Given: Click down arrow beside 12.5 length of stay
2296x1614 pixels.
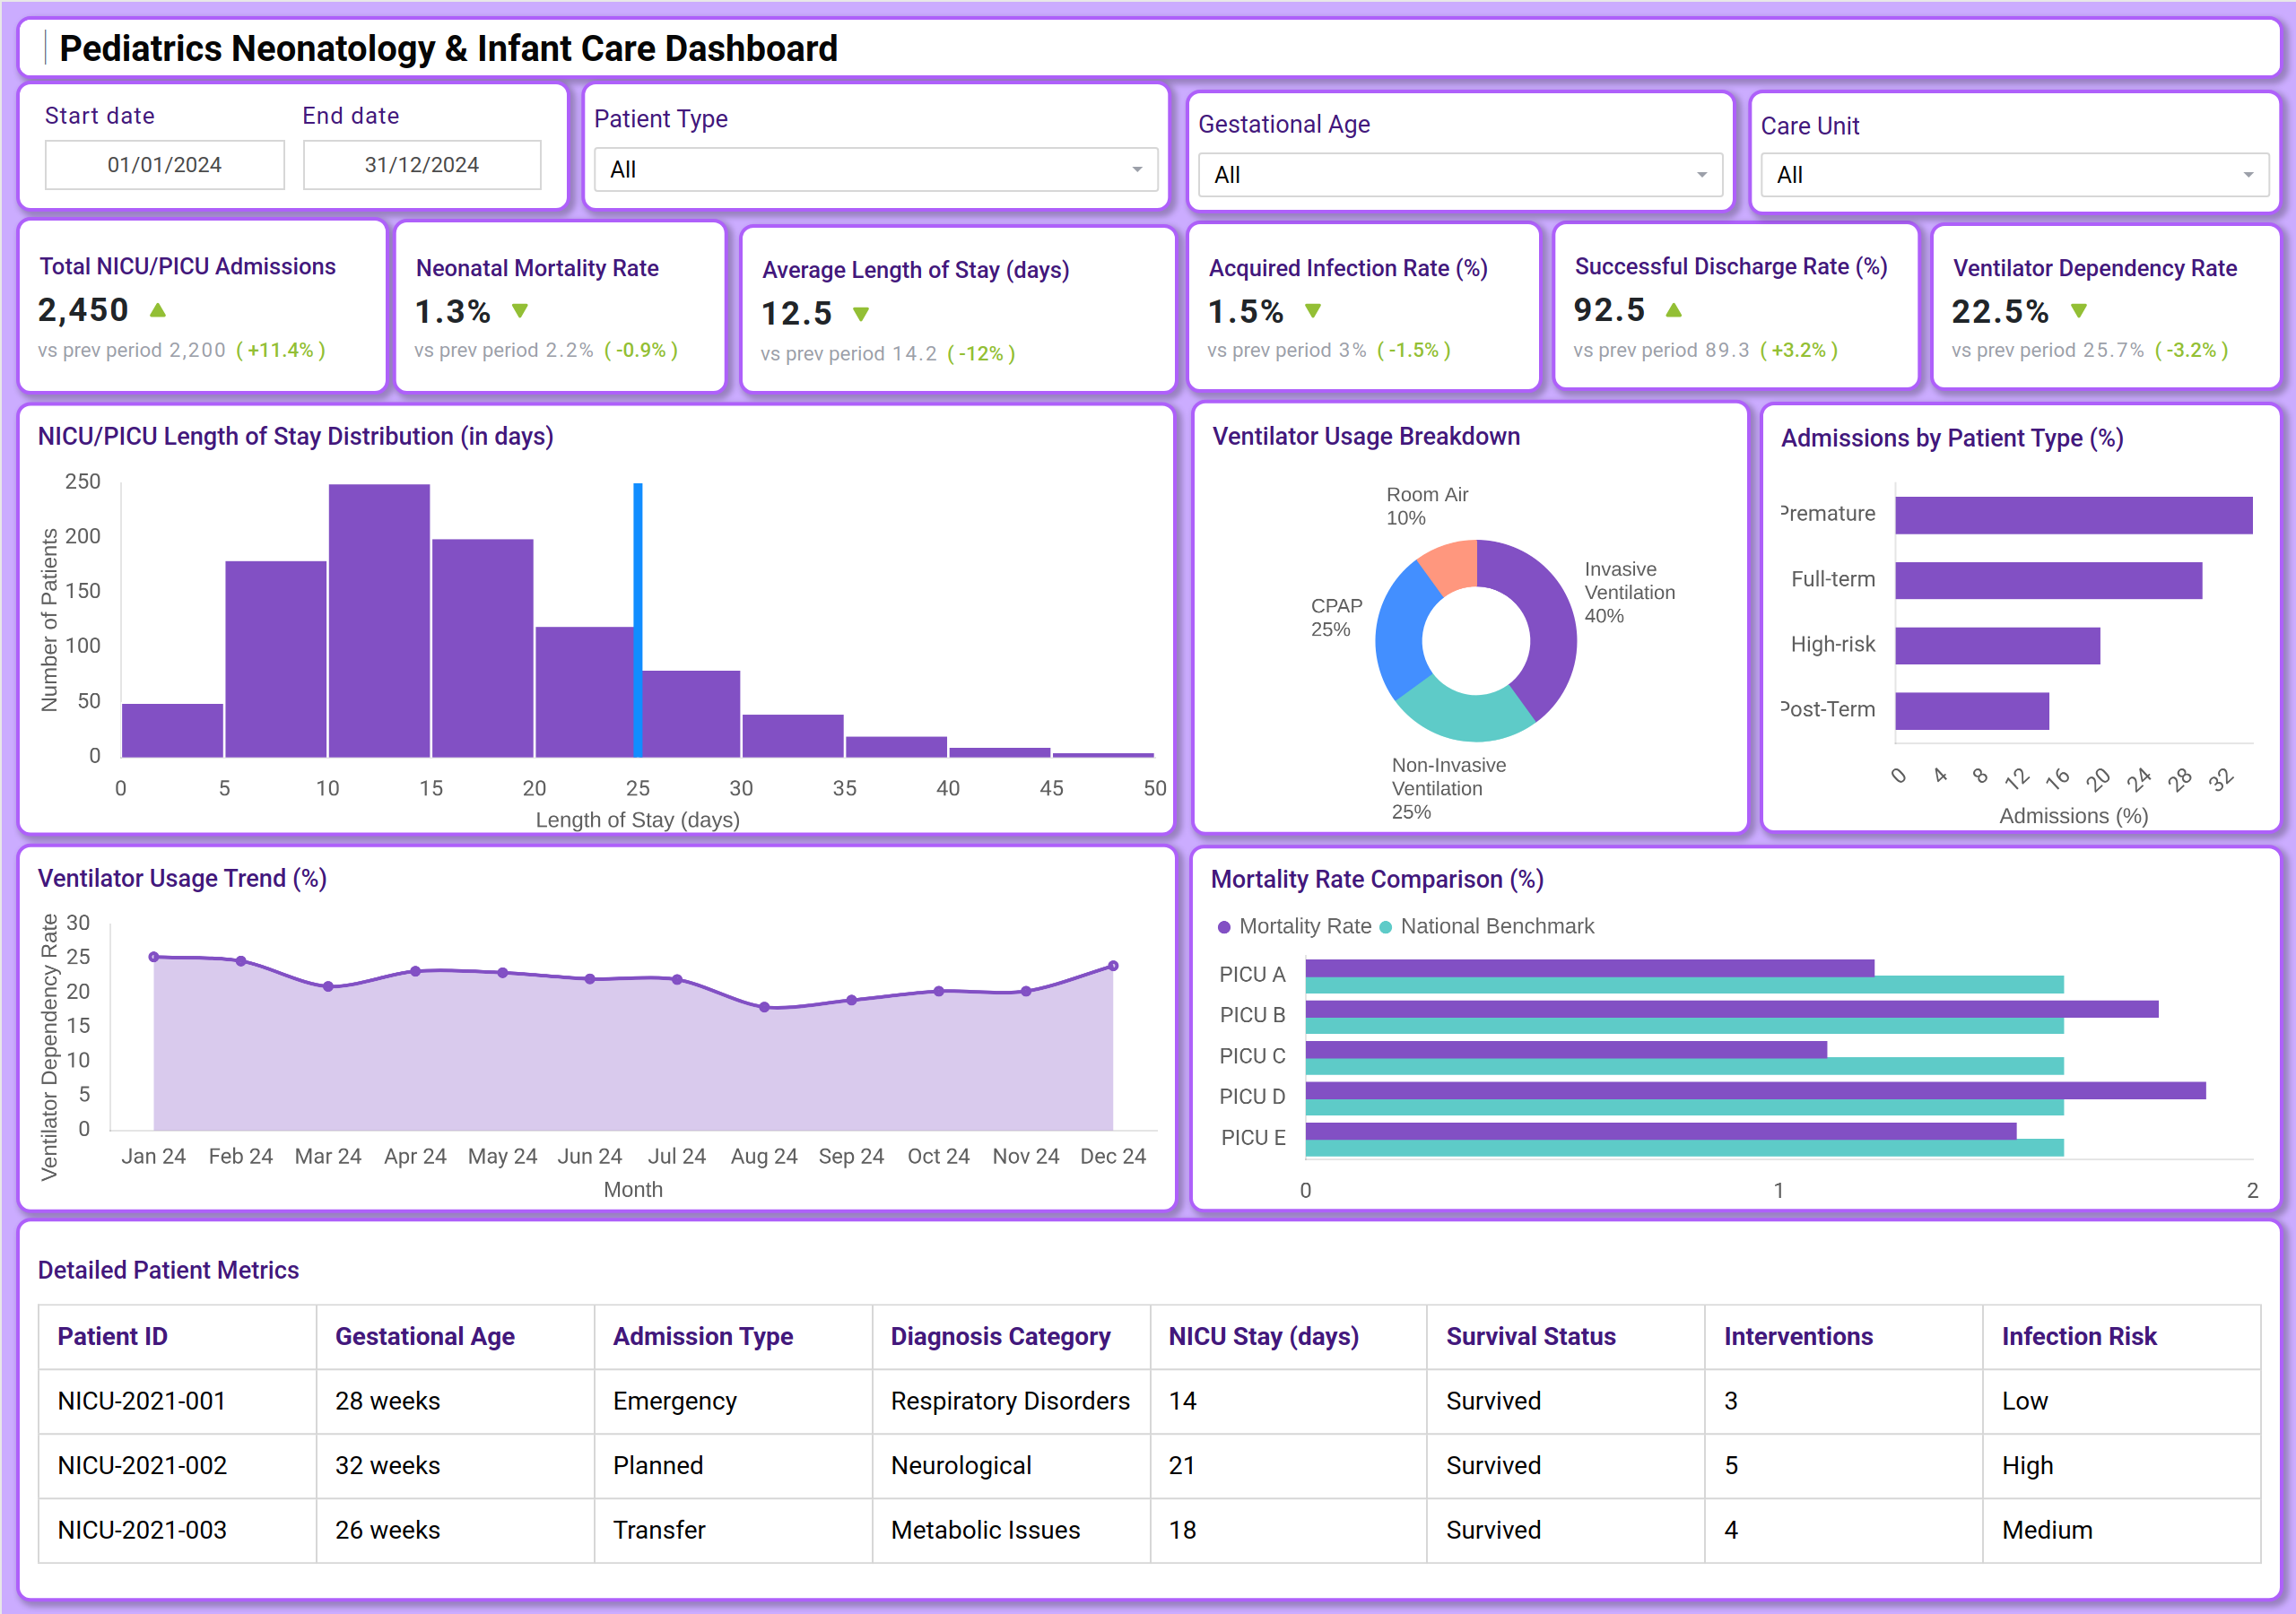Looking at the screenshot, I should 861,314.
